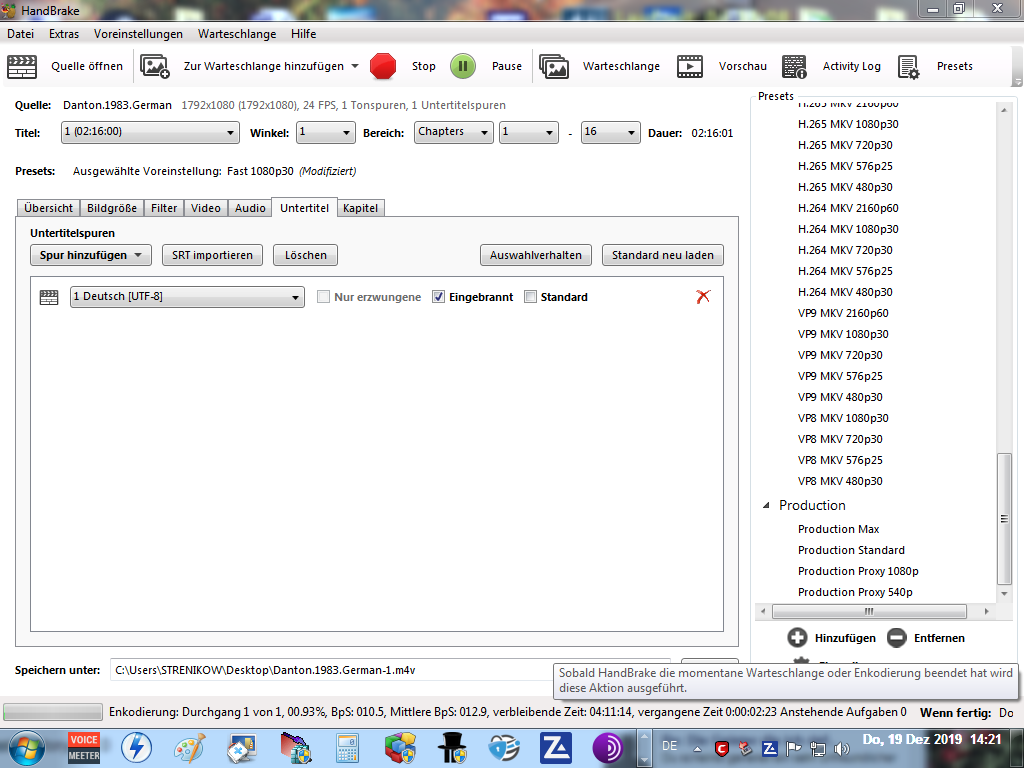Open the Voreinstellungen menu

[138, 34]
